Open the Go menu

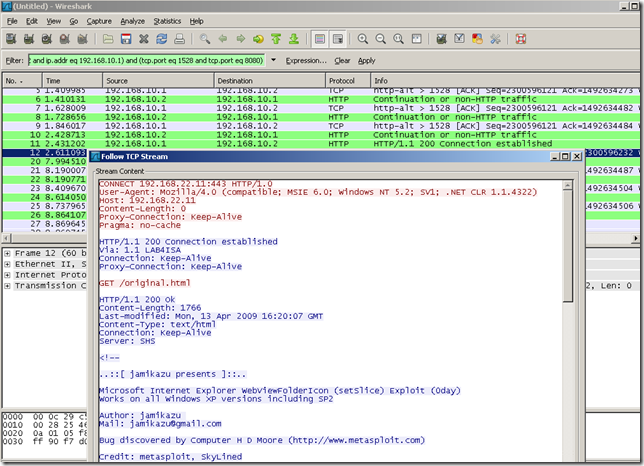[x=74, y=21]
